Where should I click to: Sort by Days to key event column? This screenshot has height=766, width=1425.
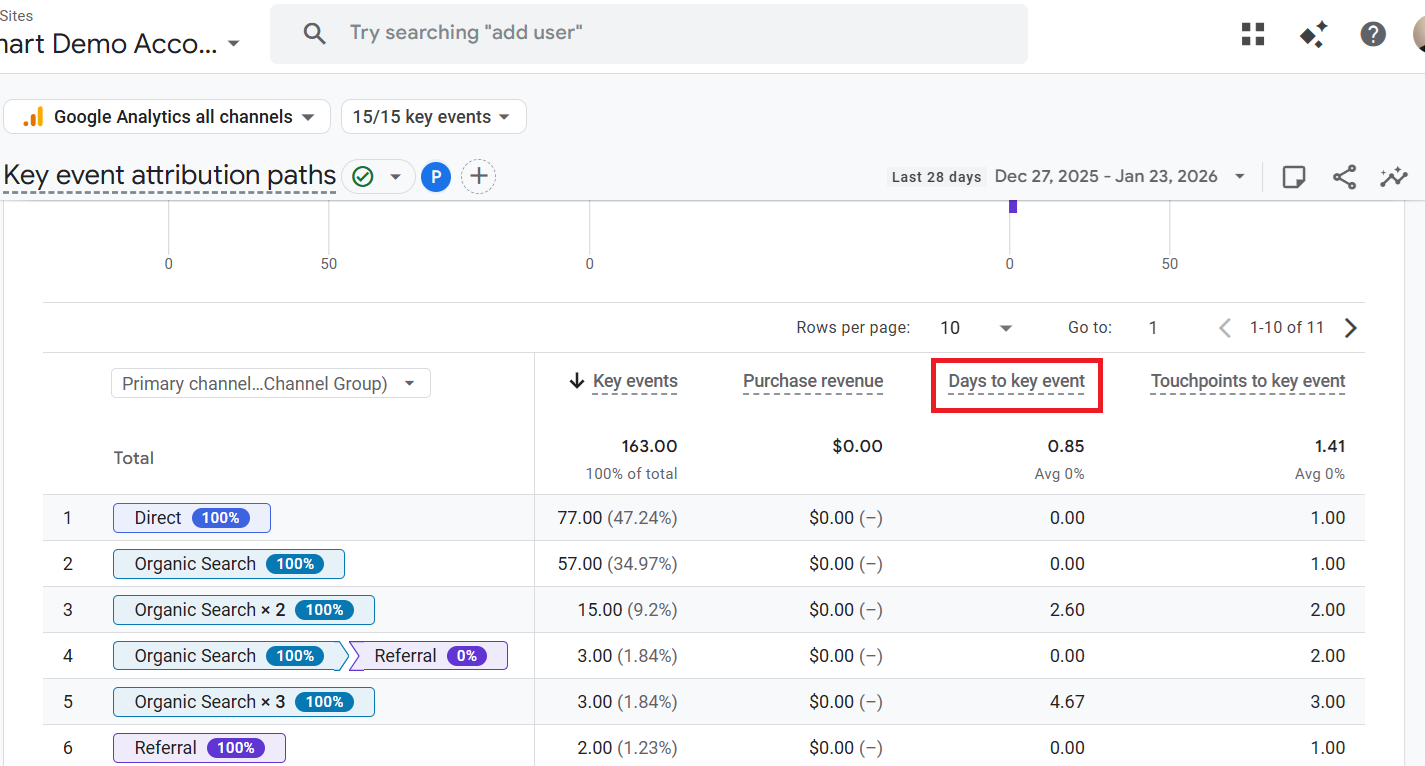point(1016,381)
